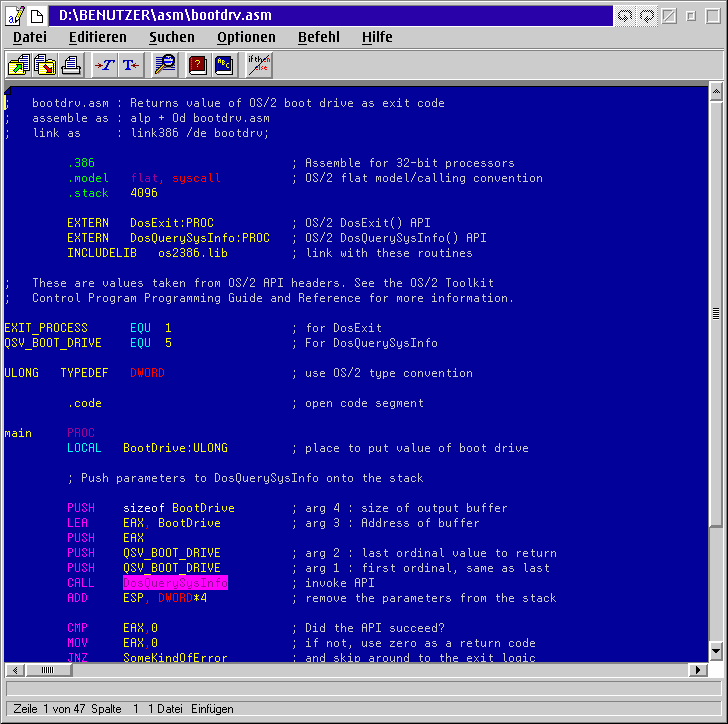Click the T-arrow text toolbar icon
728x724 pixels.
[x=131, y=65]
